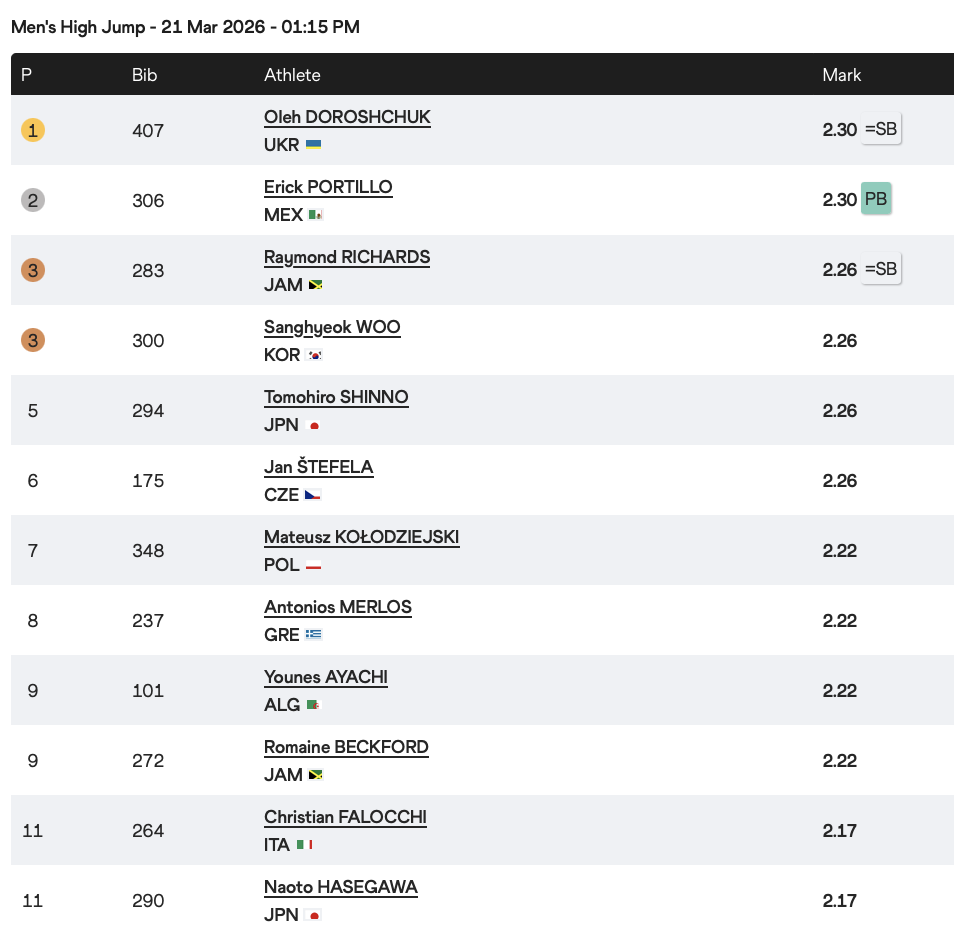Open Naoto HASEGAWA athlete profile
The width and height of the screenshot is (954, 940).
coord(341,887)
